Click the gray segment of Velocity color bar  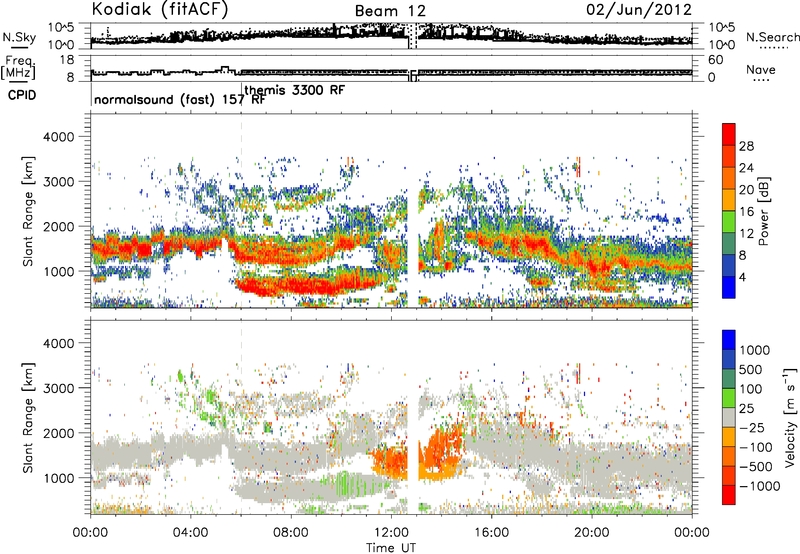[729, 417]
